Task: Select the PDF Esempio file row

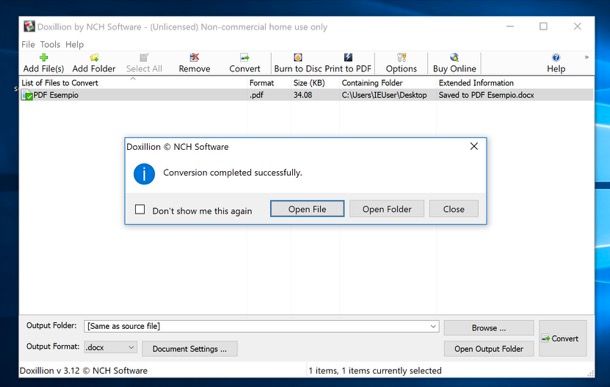Action: [307, 95]
